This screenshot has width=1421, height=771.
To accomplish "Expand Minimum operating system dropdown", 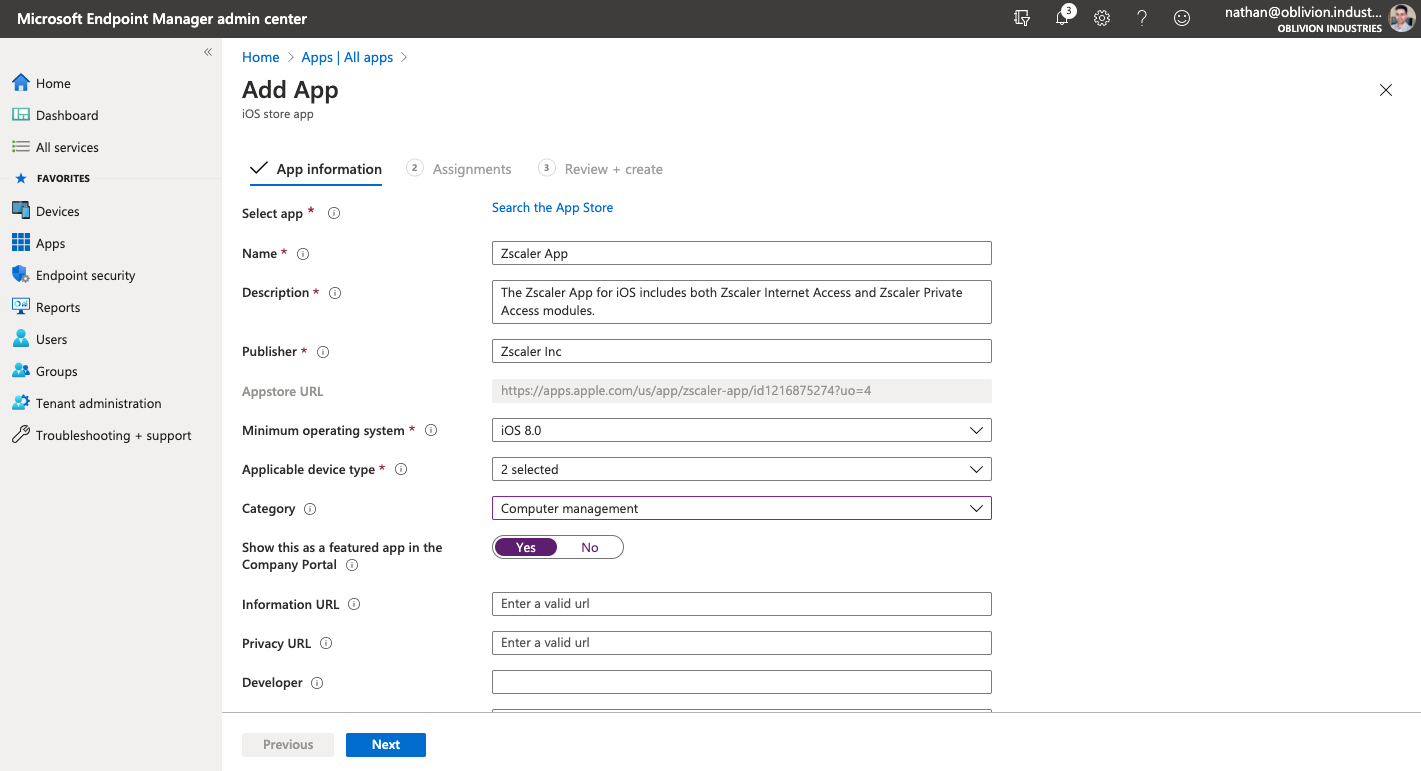I will pyautogui.click(x=741, y=430).
